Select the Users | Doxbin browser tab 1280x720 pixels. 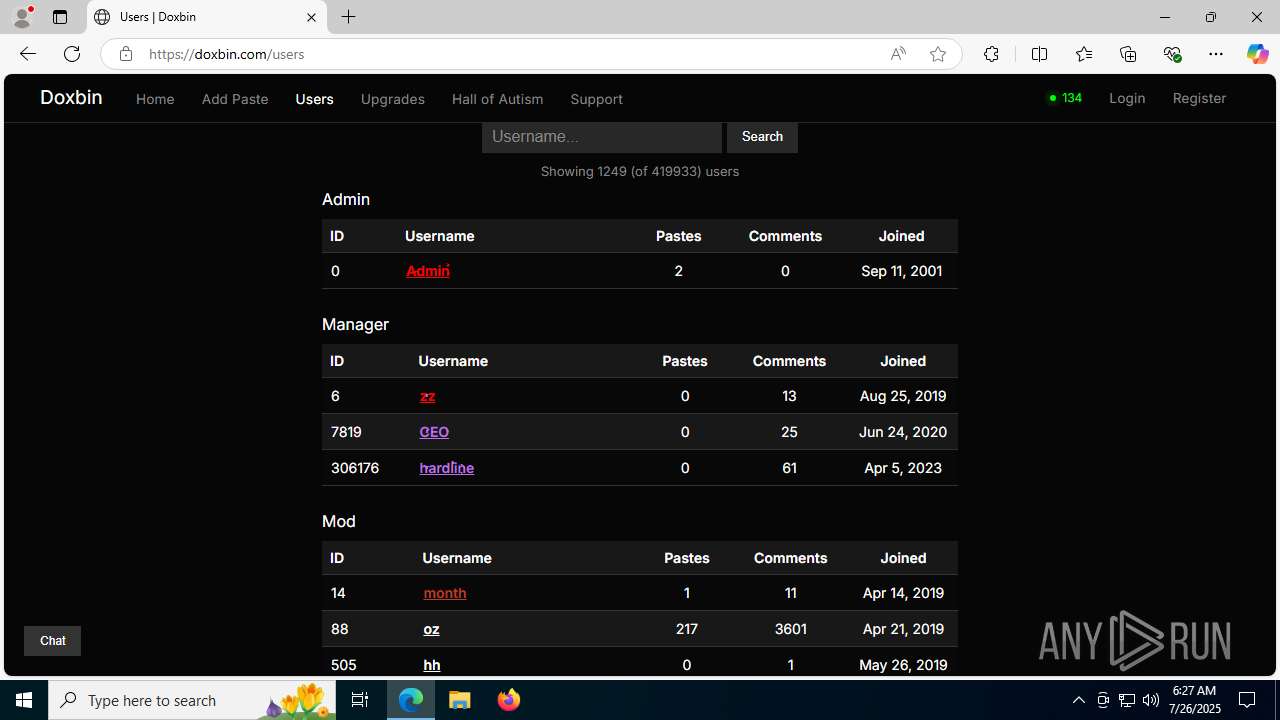pos(206,17)
